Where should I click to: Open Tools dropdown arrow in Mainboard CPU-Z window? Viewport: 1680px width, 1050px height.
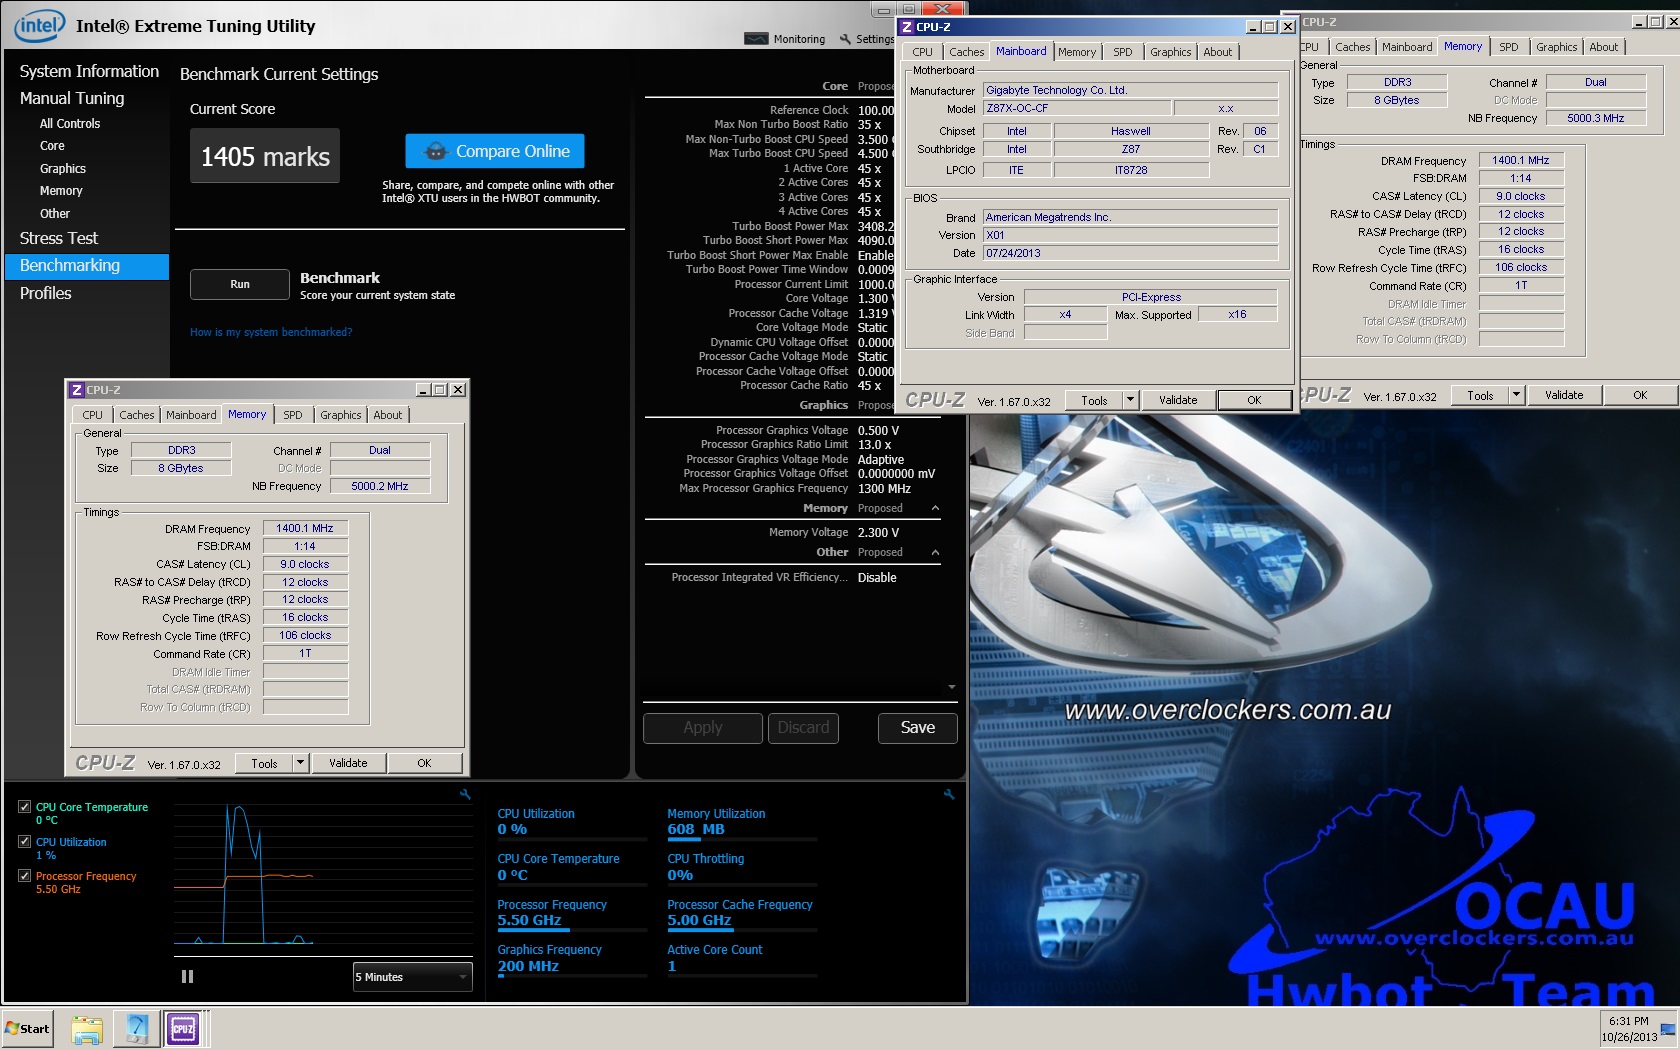point(1130,400)
